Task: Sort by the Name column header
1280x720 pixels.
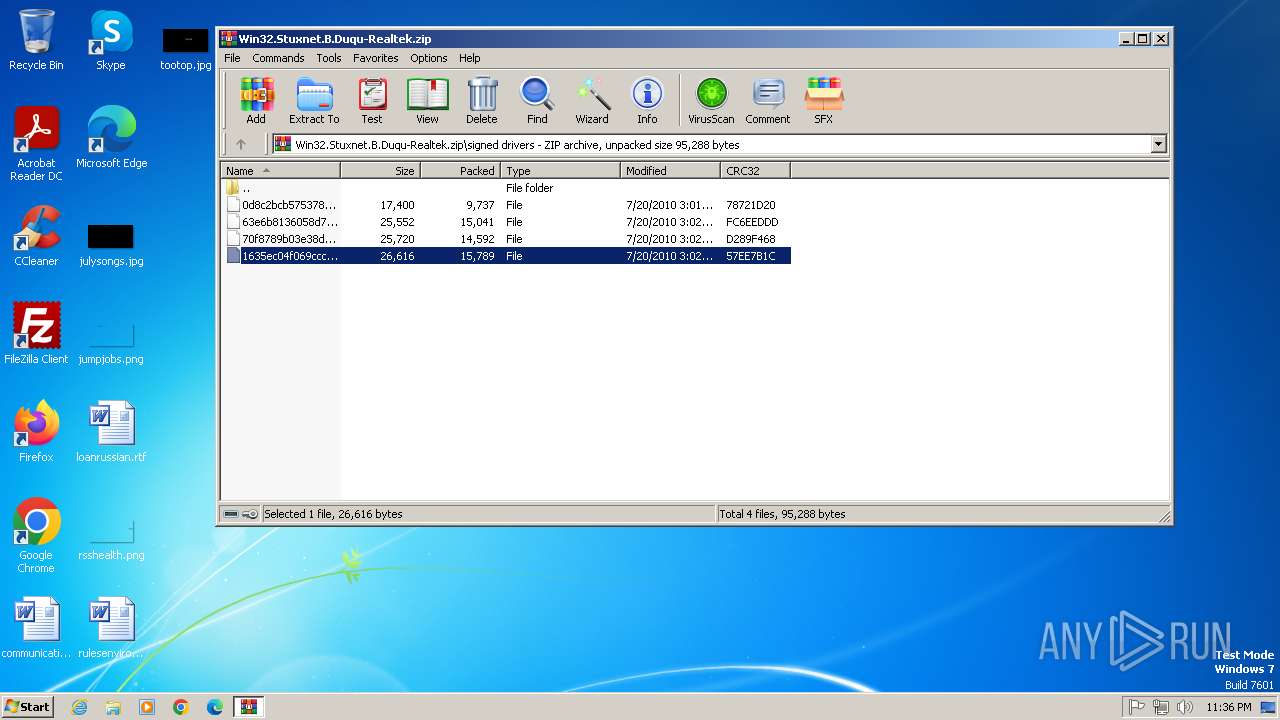Action: pos(280,171)
